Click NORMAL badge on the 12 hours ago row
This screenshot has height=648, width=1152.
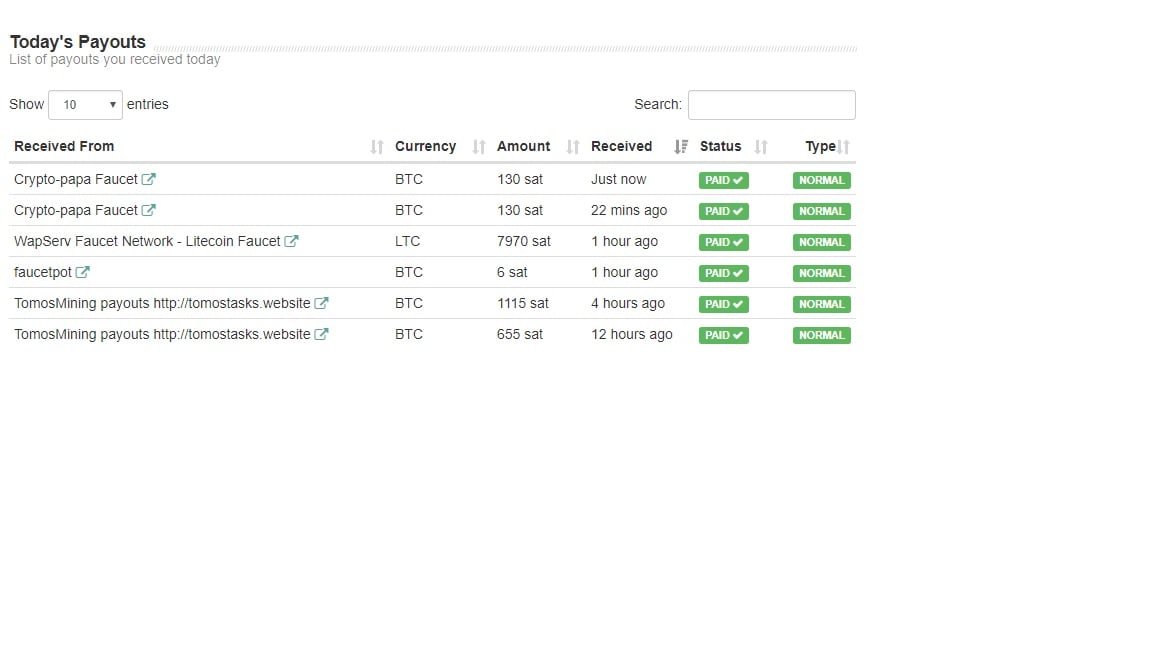click(821, 335)
